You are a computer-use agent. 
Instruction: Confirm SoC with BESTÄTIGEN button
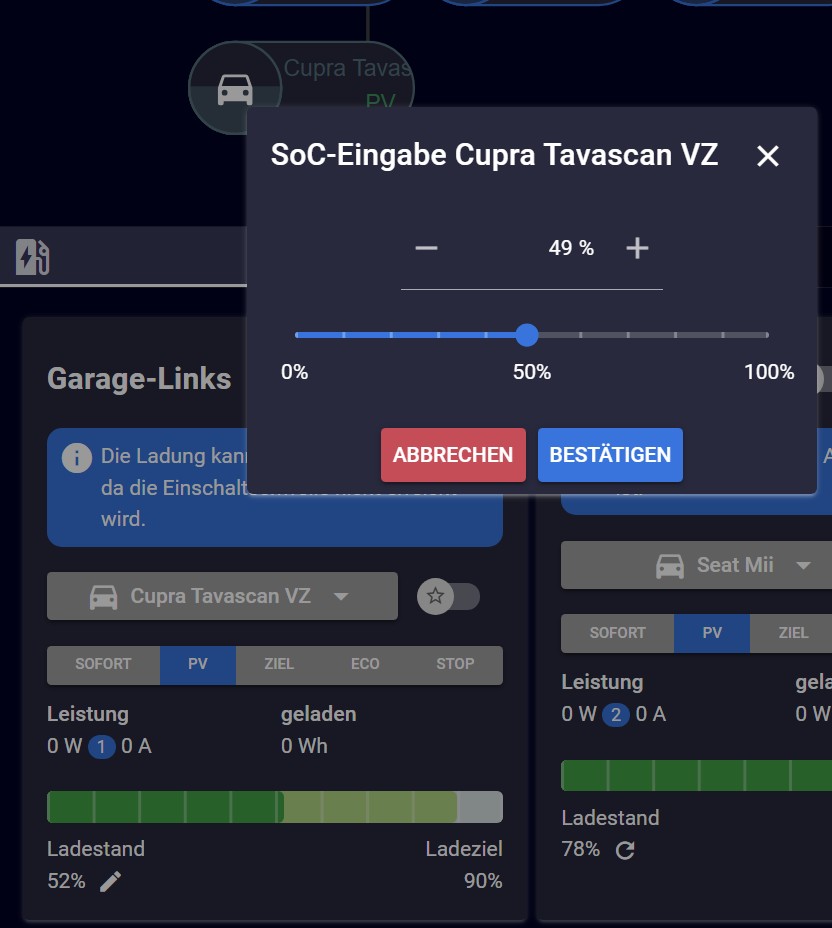point(610,455)
